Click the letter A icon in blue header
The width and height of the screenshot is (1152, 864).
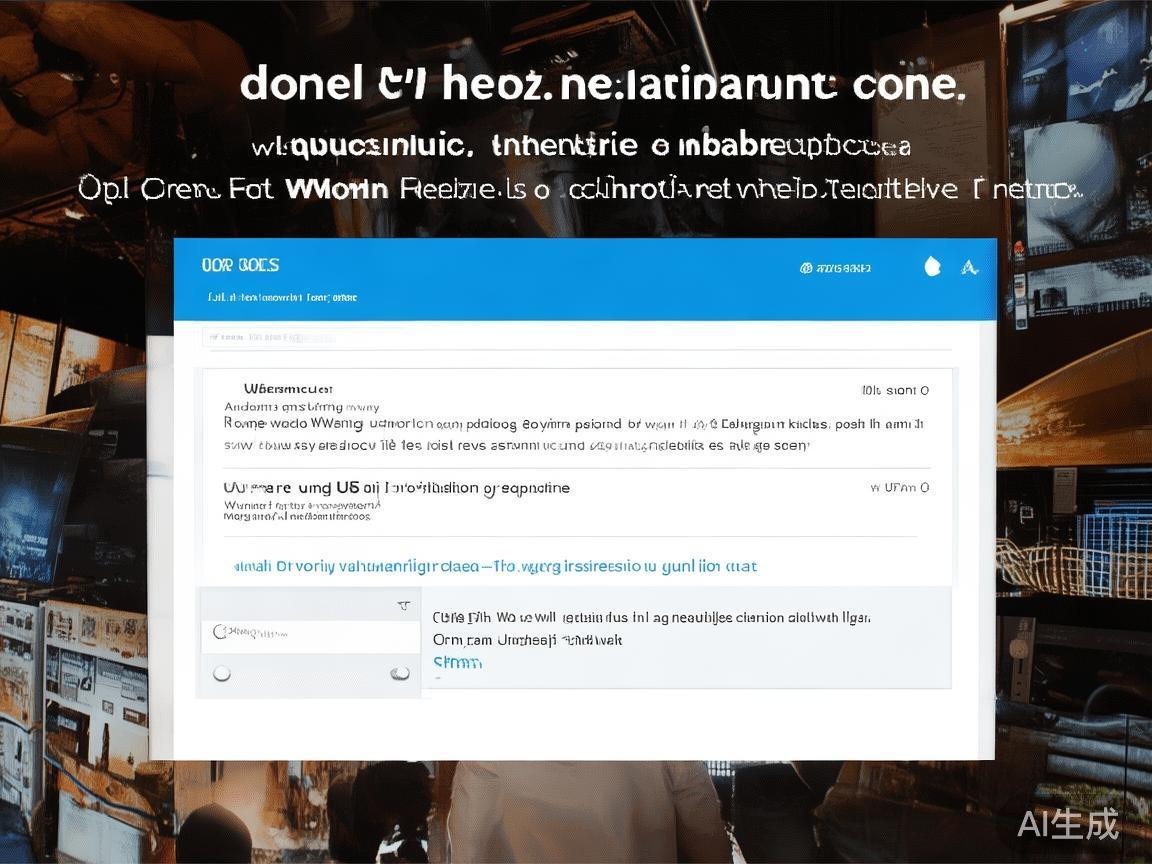point(970,267)
